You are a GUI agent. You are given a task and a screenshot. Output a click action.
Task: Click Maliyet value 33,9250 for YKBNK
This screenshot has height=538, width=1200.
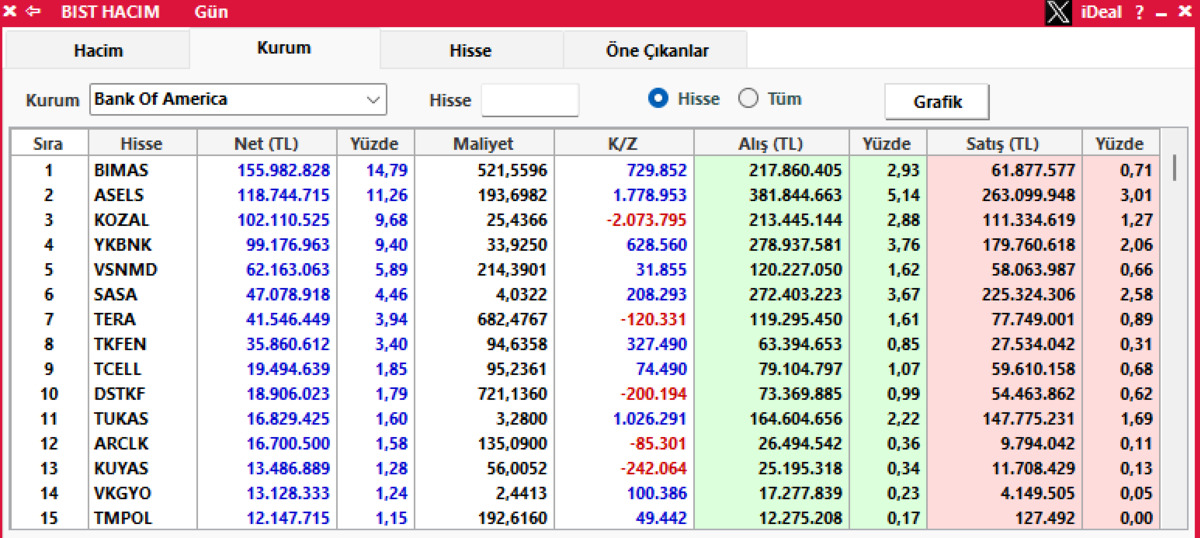(x=517, y=245)
